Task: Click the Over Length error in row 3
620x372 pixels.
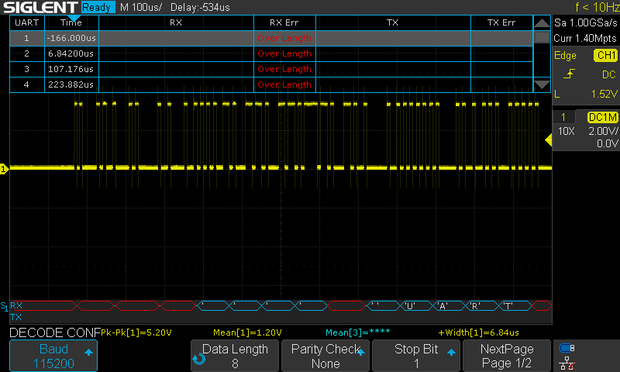Action: (x=284, y=69)
